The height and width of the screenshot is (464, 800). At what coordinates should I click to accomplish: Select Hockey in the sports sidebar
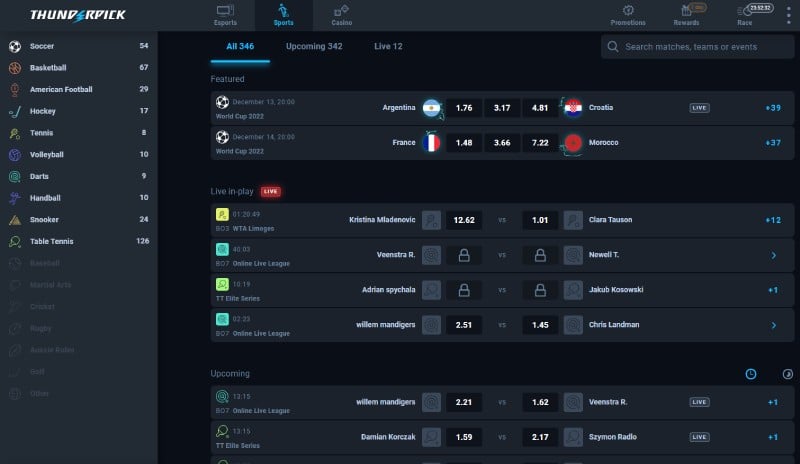click(79, 111)
